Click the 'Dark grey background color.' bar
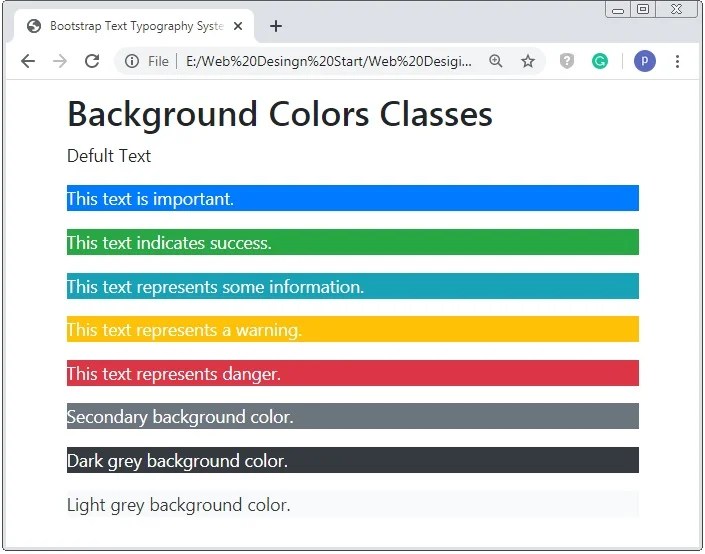The height and width of the screenshot is (554, 705). 352,460
